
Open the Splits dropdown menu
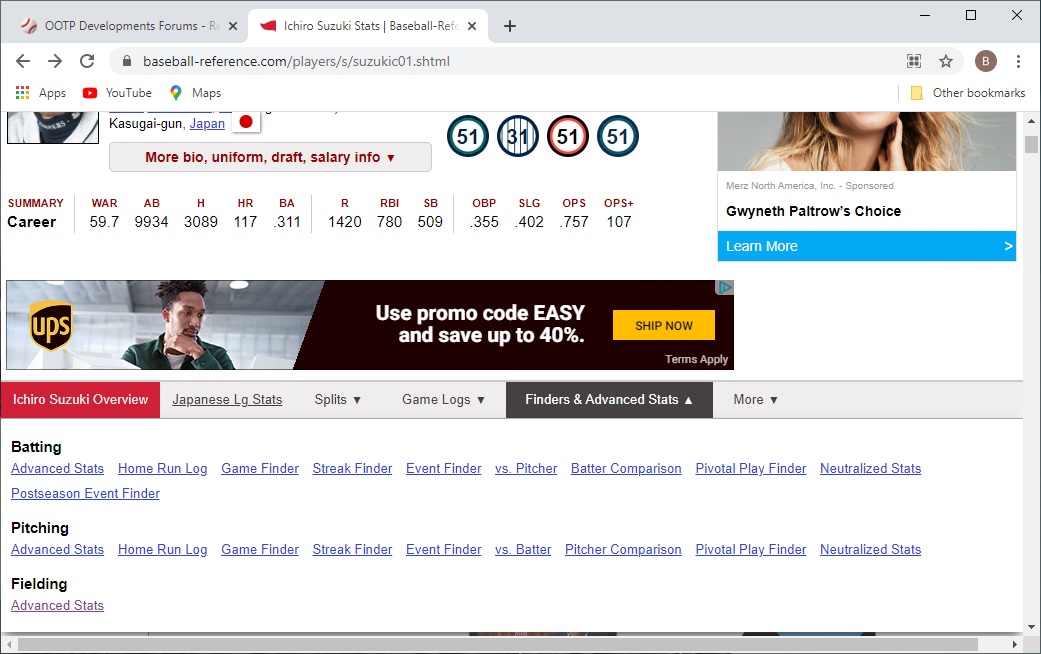point(337,400)
